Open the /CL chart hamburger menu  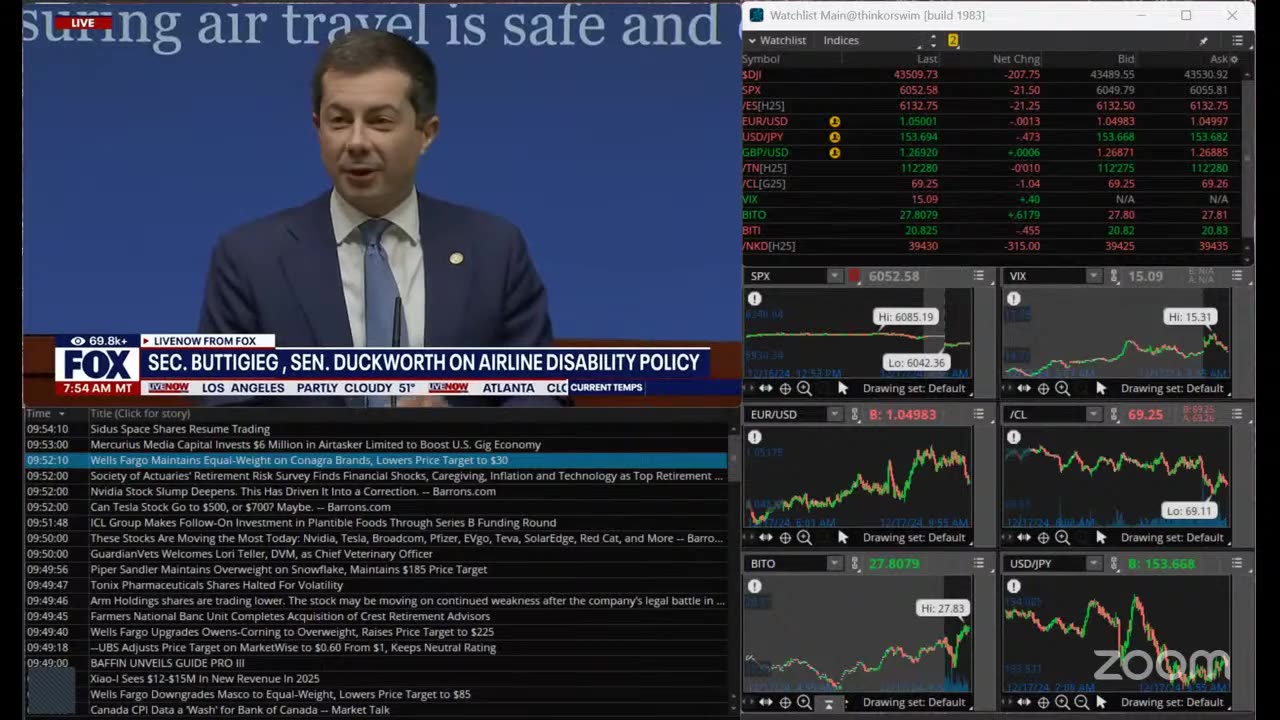click(1238, 414)
